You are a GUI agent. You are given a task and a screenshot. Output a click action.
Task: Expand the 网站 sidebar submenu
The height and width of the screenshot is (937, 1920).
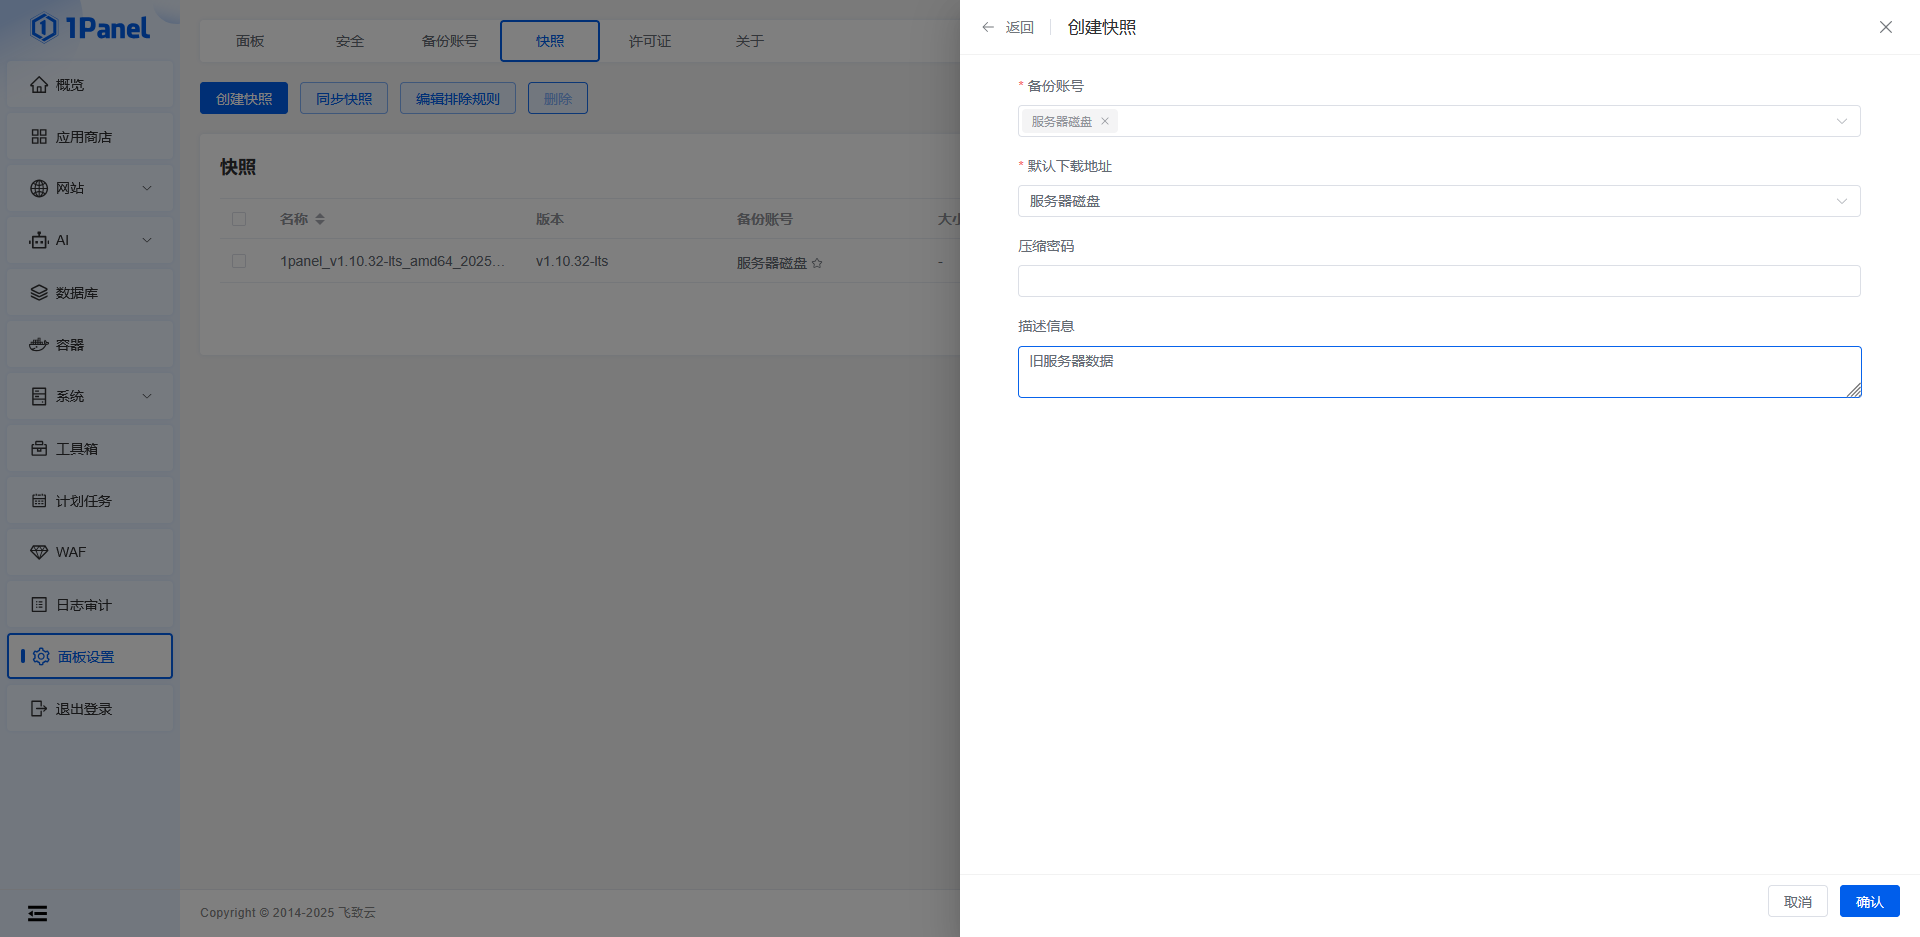(147, 188)
